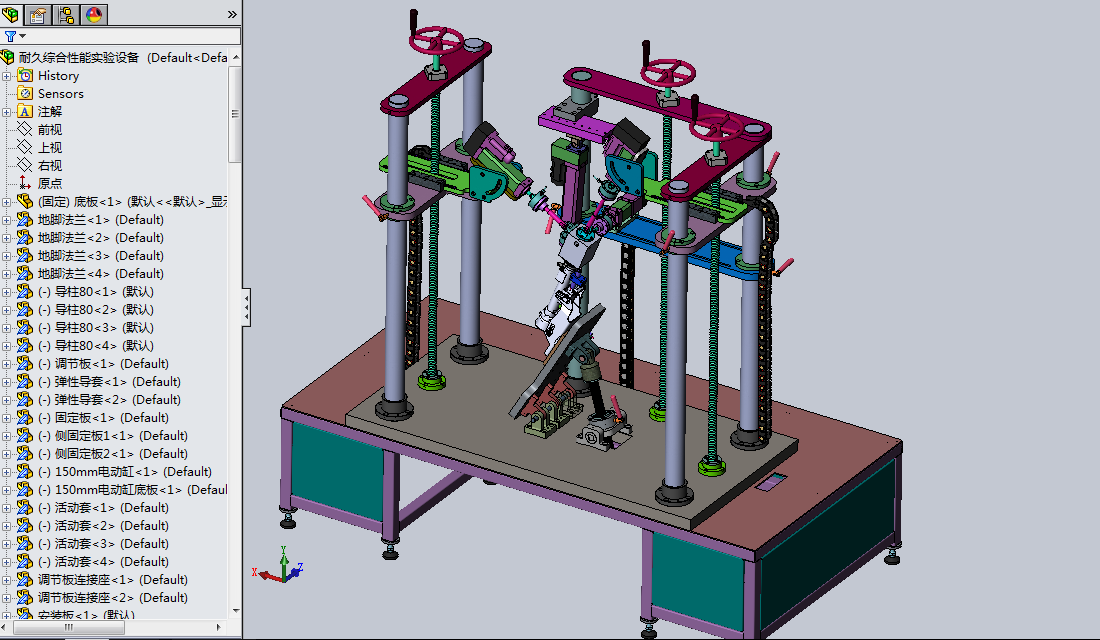Image resolution: width=1100 pixels, height=640 pixels.
Task: Expand the 注解 annotations node
Action: pos(6,112)
